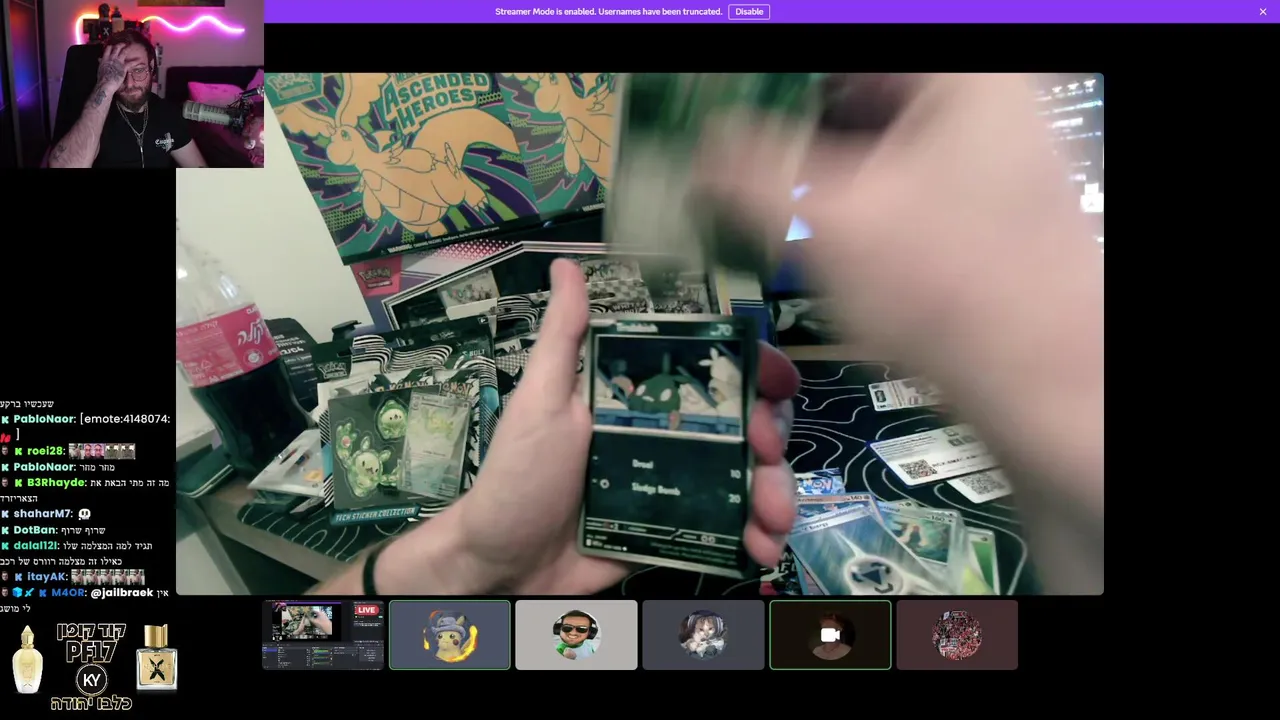Click the blue cube badge next to M4OR
The image size is (1280, 720).
[x=17, y=593]
